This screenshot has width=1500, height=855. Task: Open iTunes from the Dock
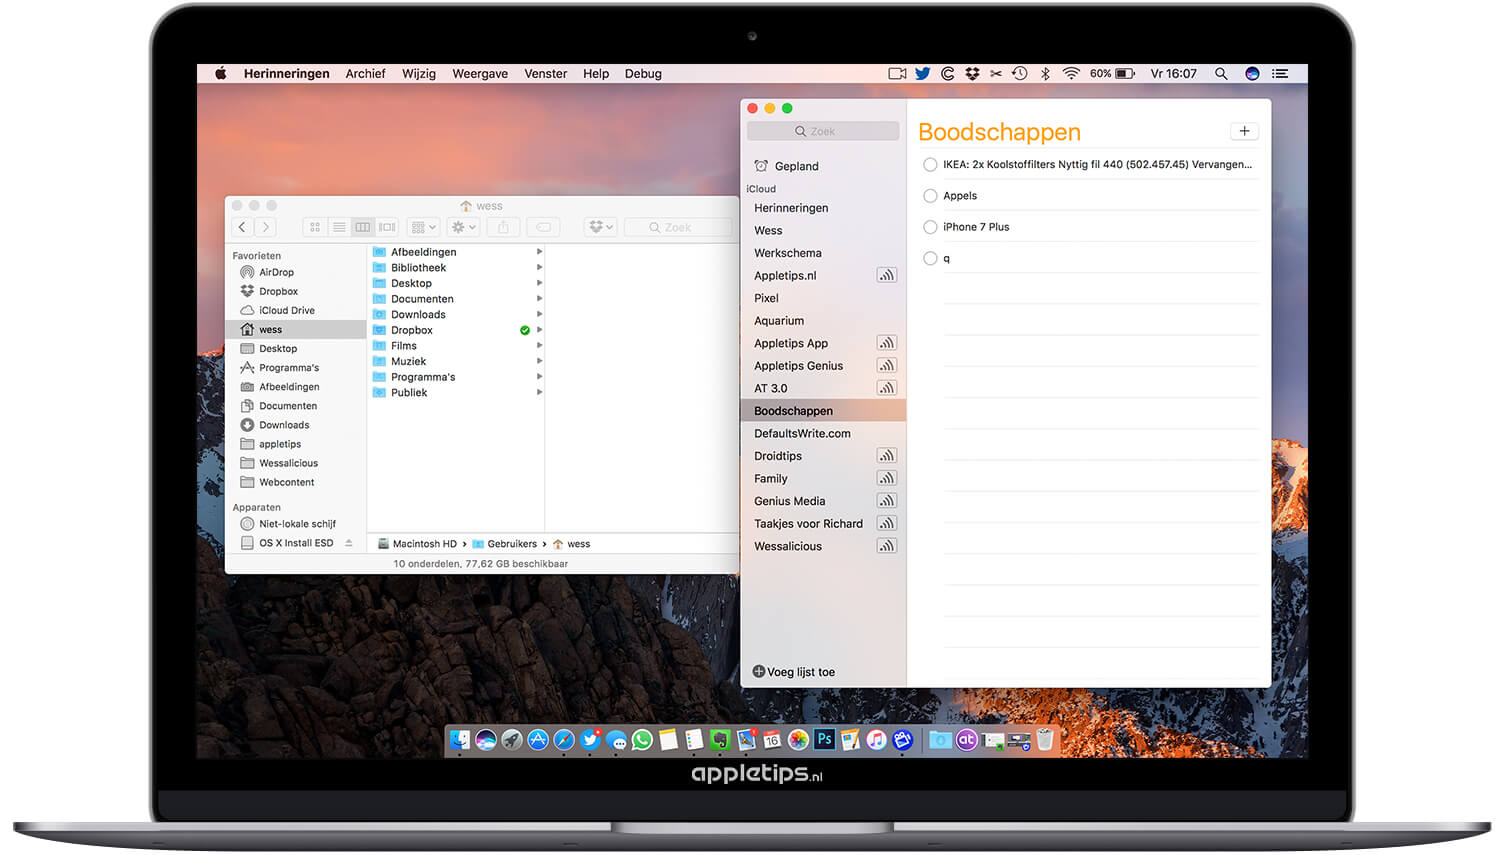876,740
